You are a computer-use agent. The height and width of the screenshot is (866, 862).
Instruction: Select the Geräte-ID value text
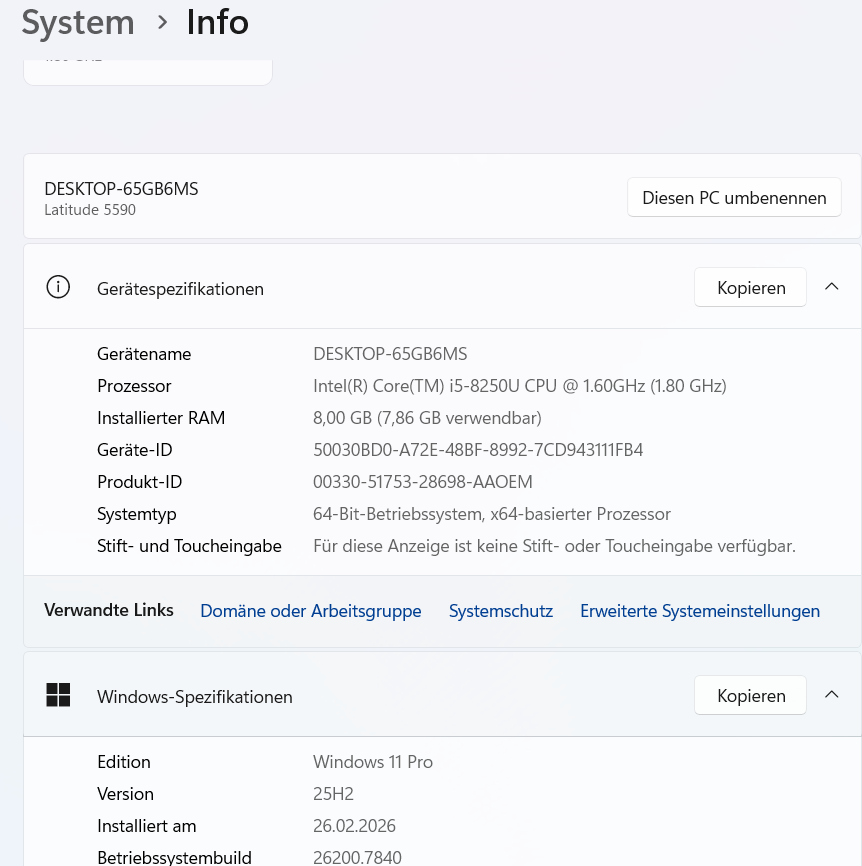[x=478, y=450]
